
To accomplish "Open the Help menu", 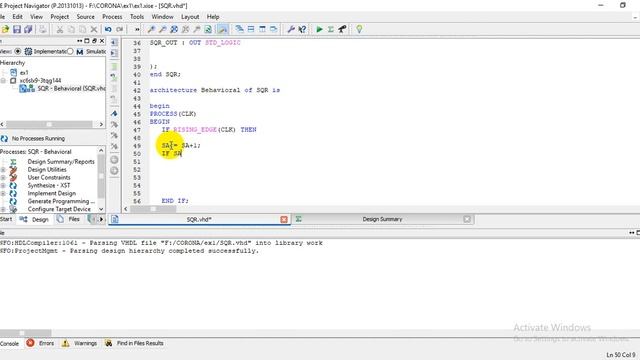I will coord(213,17).
